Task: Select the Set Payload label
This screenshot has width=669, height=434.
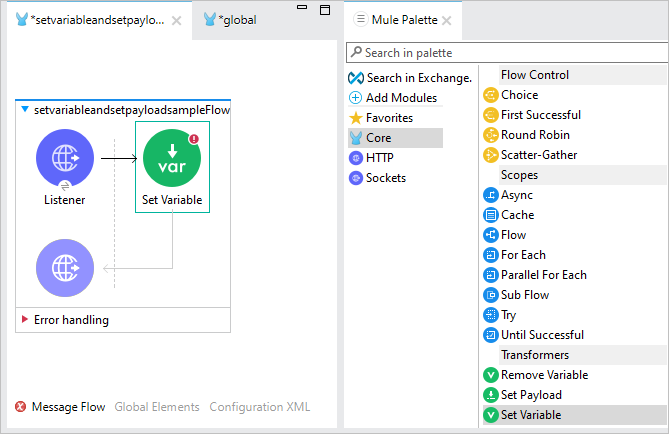Action: (x=531, y=395)
